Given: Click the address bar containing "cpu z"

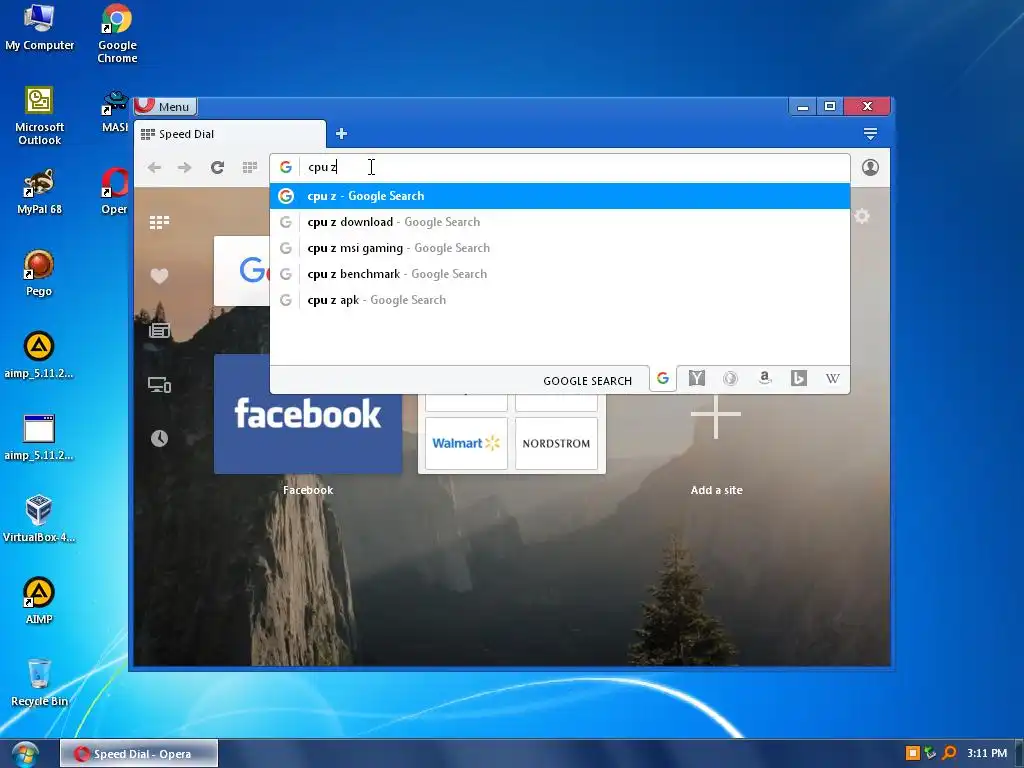Looking at the screenshot, I should (x=560, y=167).
